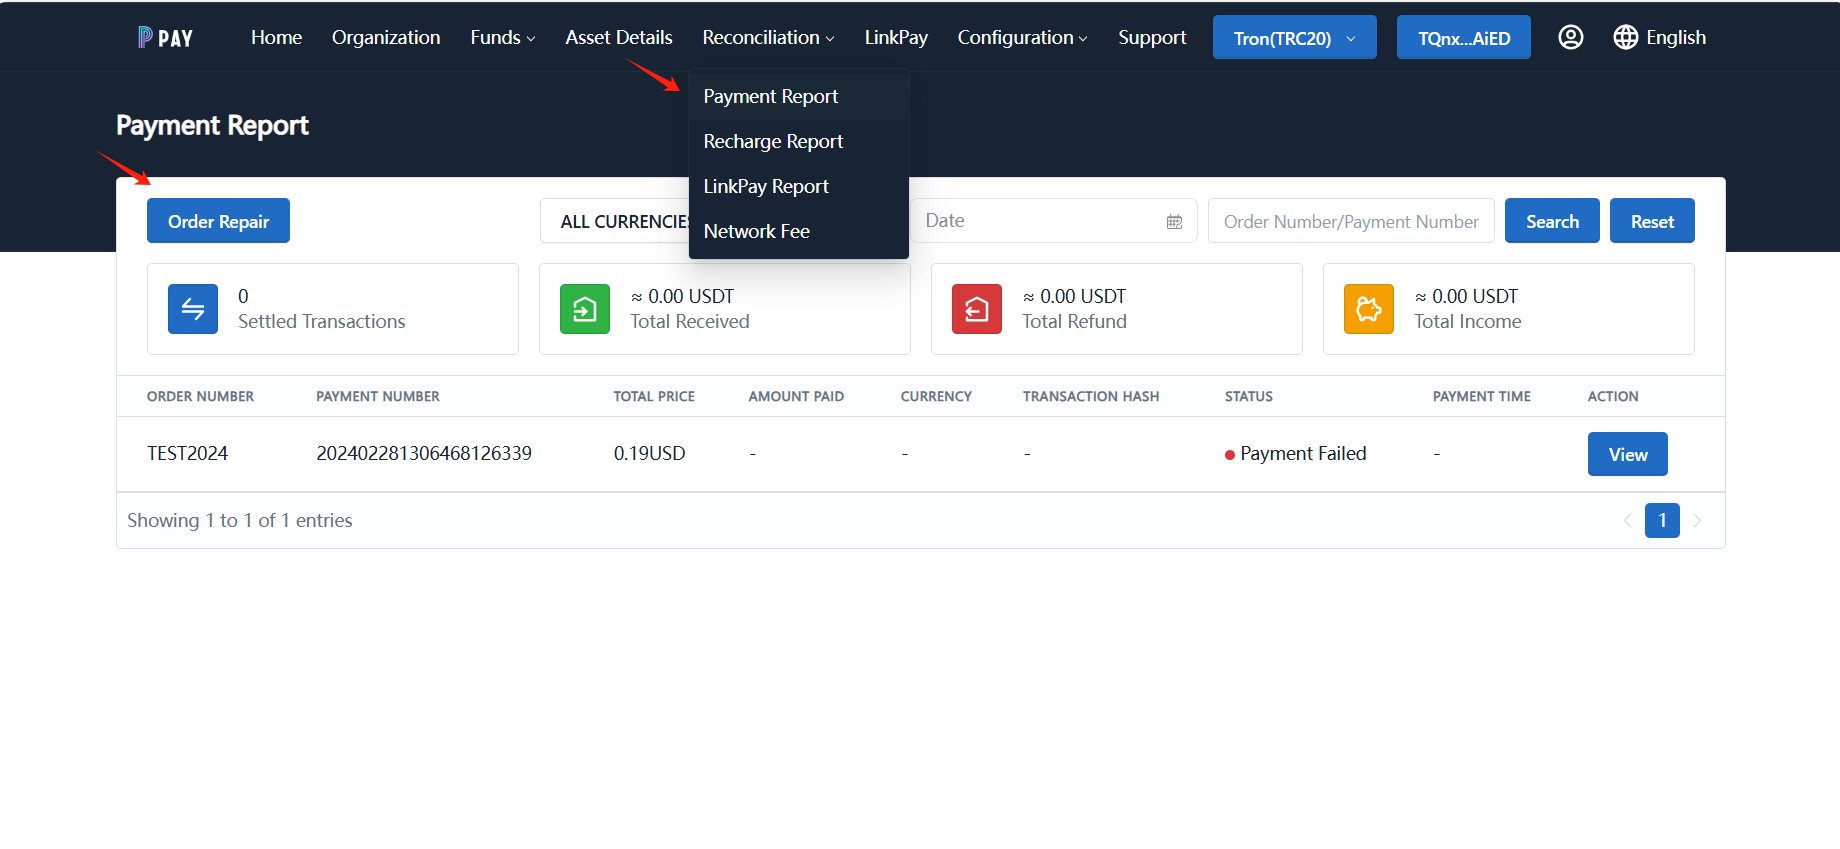Click the 0.19USD total price
Image resolution: width=1840 pixels, height=849 pixels.
coord(649,453)
